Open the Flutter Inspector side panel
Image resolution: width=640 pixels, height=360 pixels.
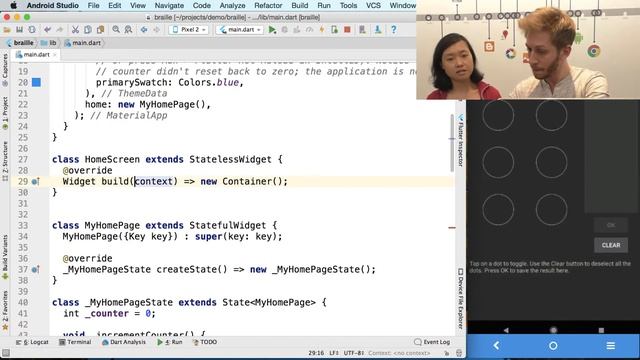(x=460, y=141)
